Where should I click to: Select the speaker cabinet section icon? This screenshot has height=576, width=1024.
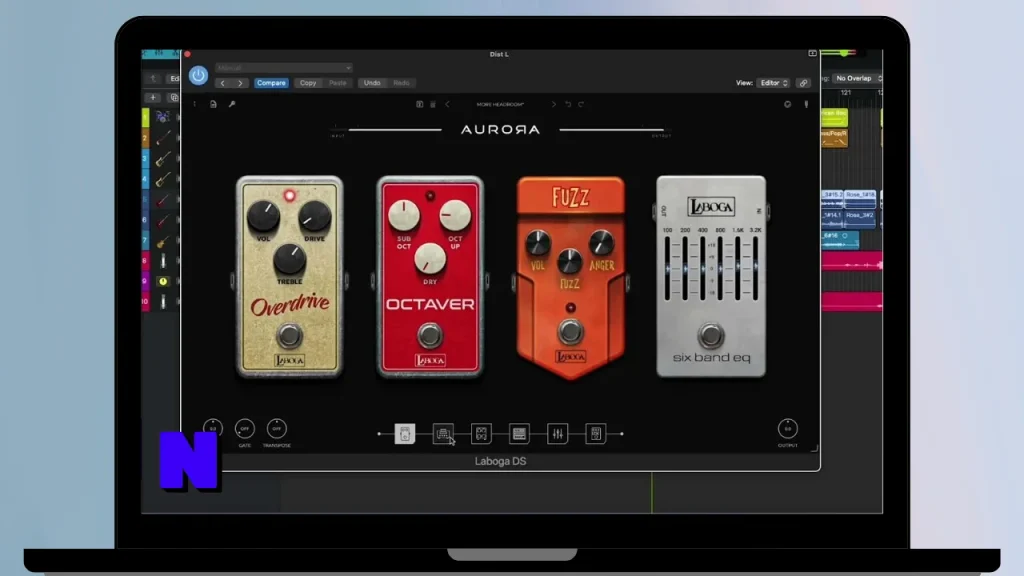click(x=481, y=434)
